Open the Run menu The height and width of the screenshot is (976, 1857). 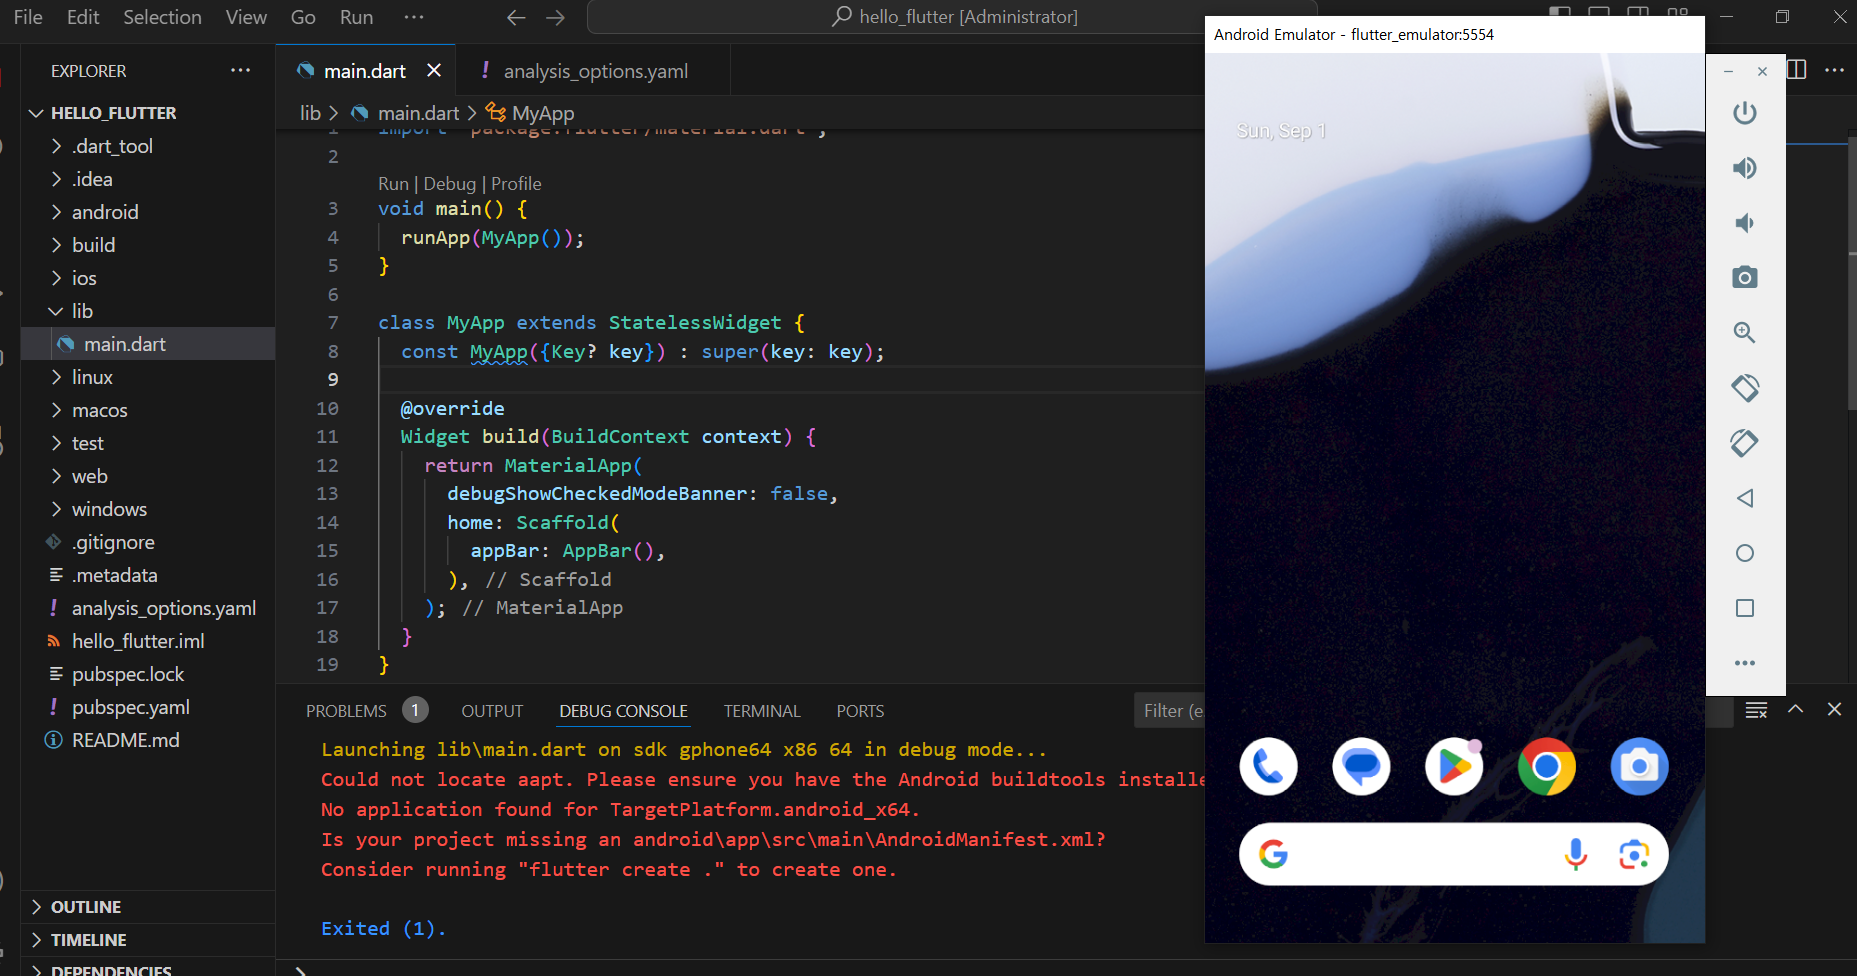(356, 17)
